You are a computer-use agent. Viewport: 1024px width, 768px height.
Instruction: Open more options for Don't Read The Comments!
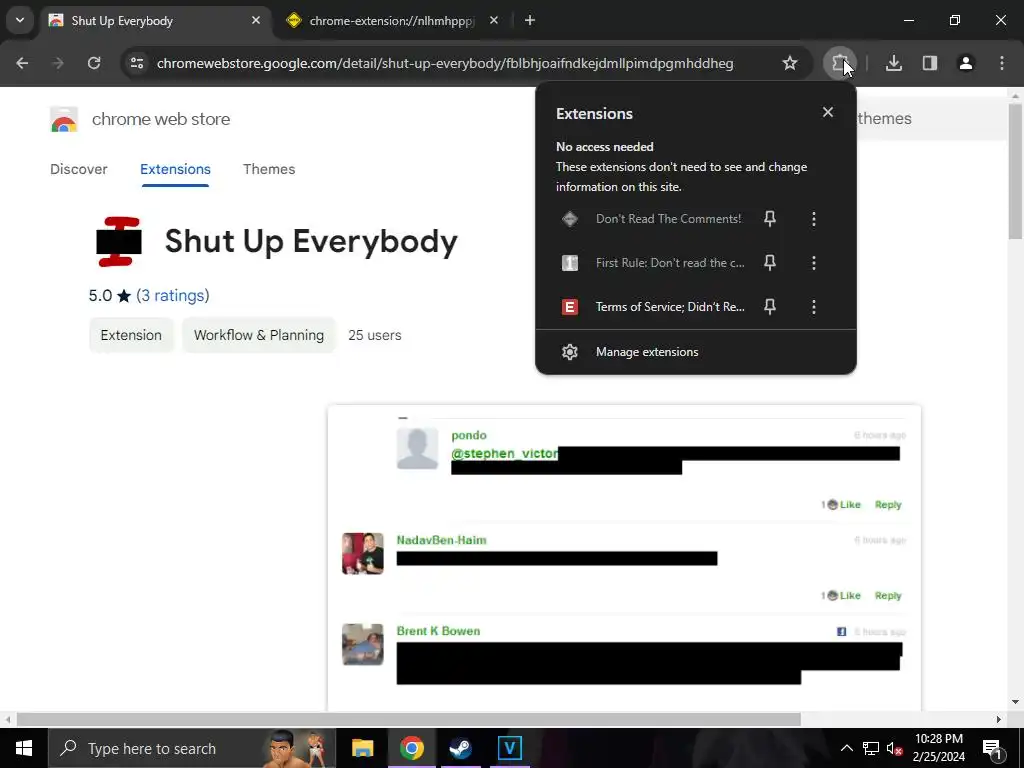pyautogui.click(x=814, y=219)
